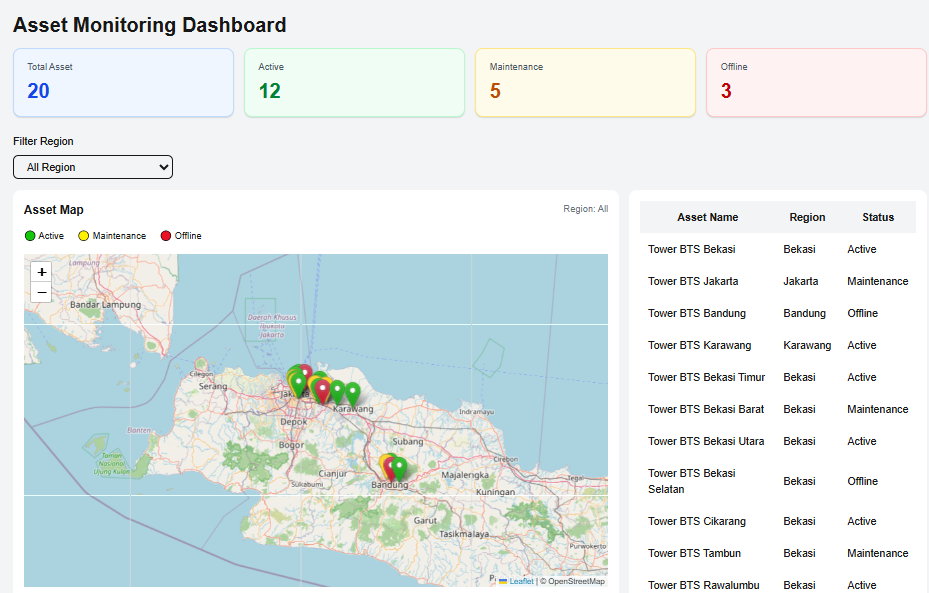Click the Asset Map heading

(x=53, y=210)
